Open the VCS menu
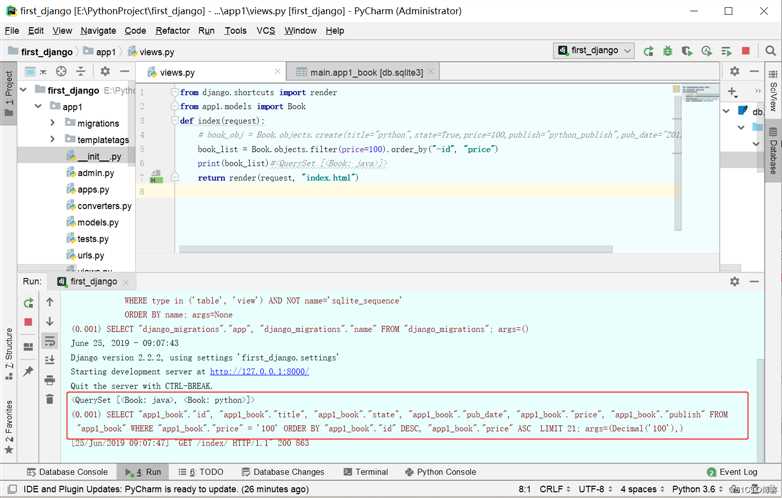Viewport: 782px width, 498px height. [x=266, y=30]
